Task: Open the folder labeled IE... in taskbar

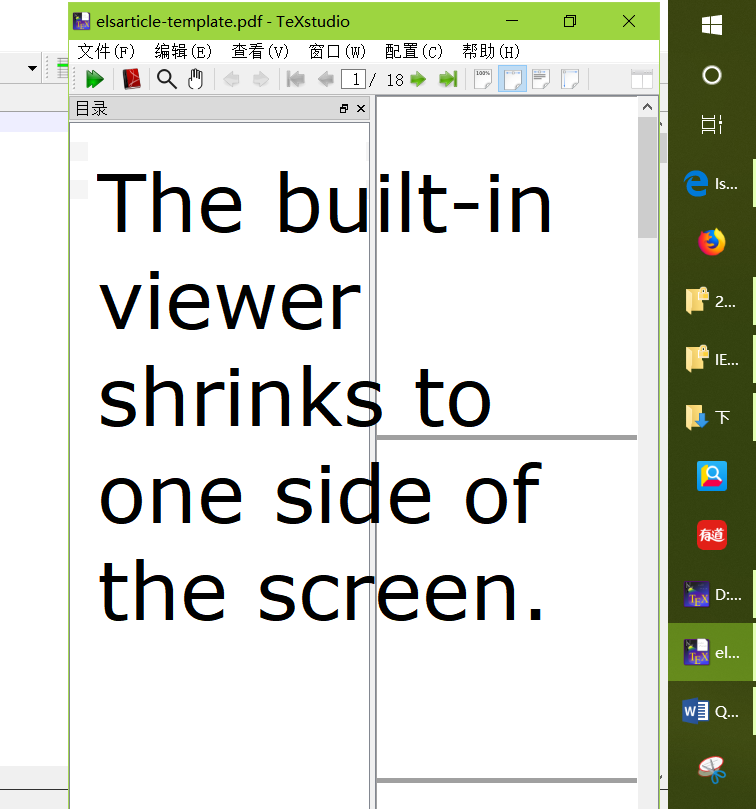Action: 712,359
